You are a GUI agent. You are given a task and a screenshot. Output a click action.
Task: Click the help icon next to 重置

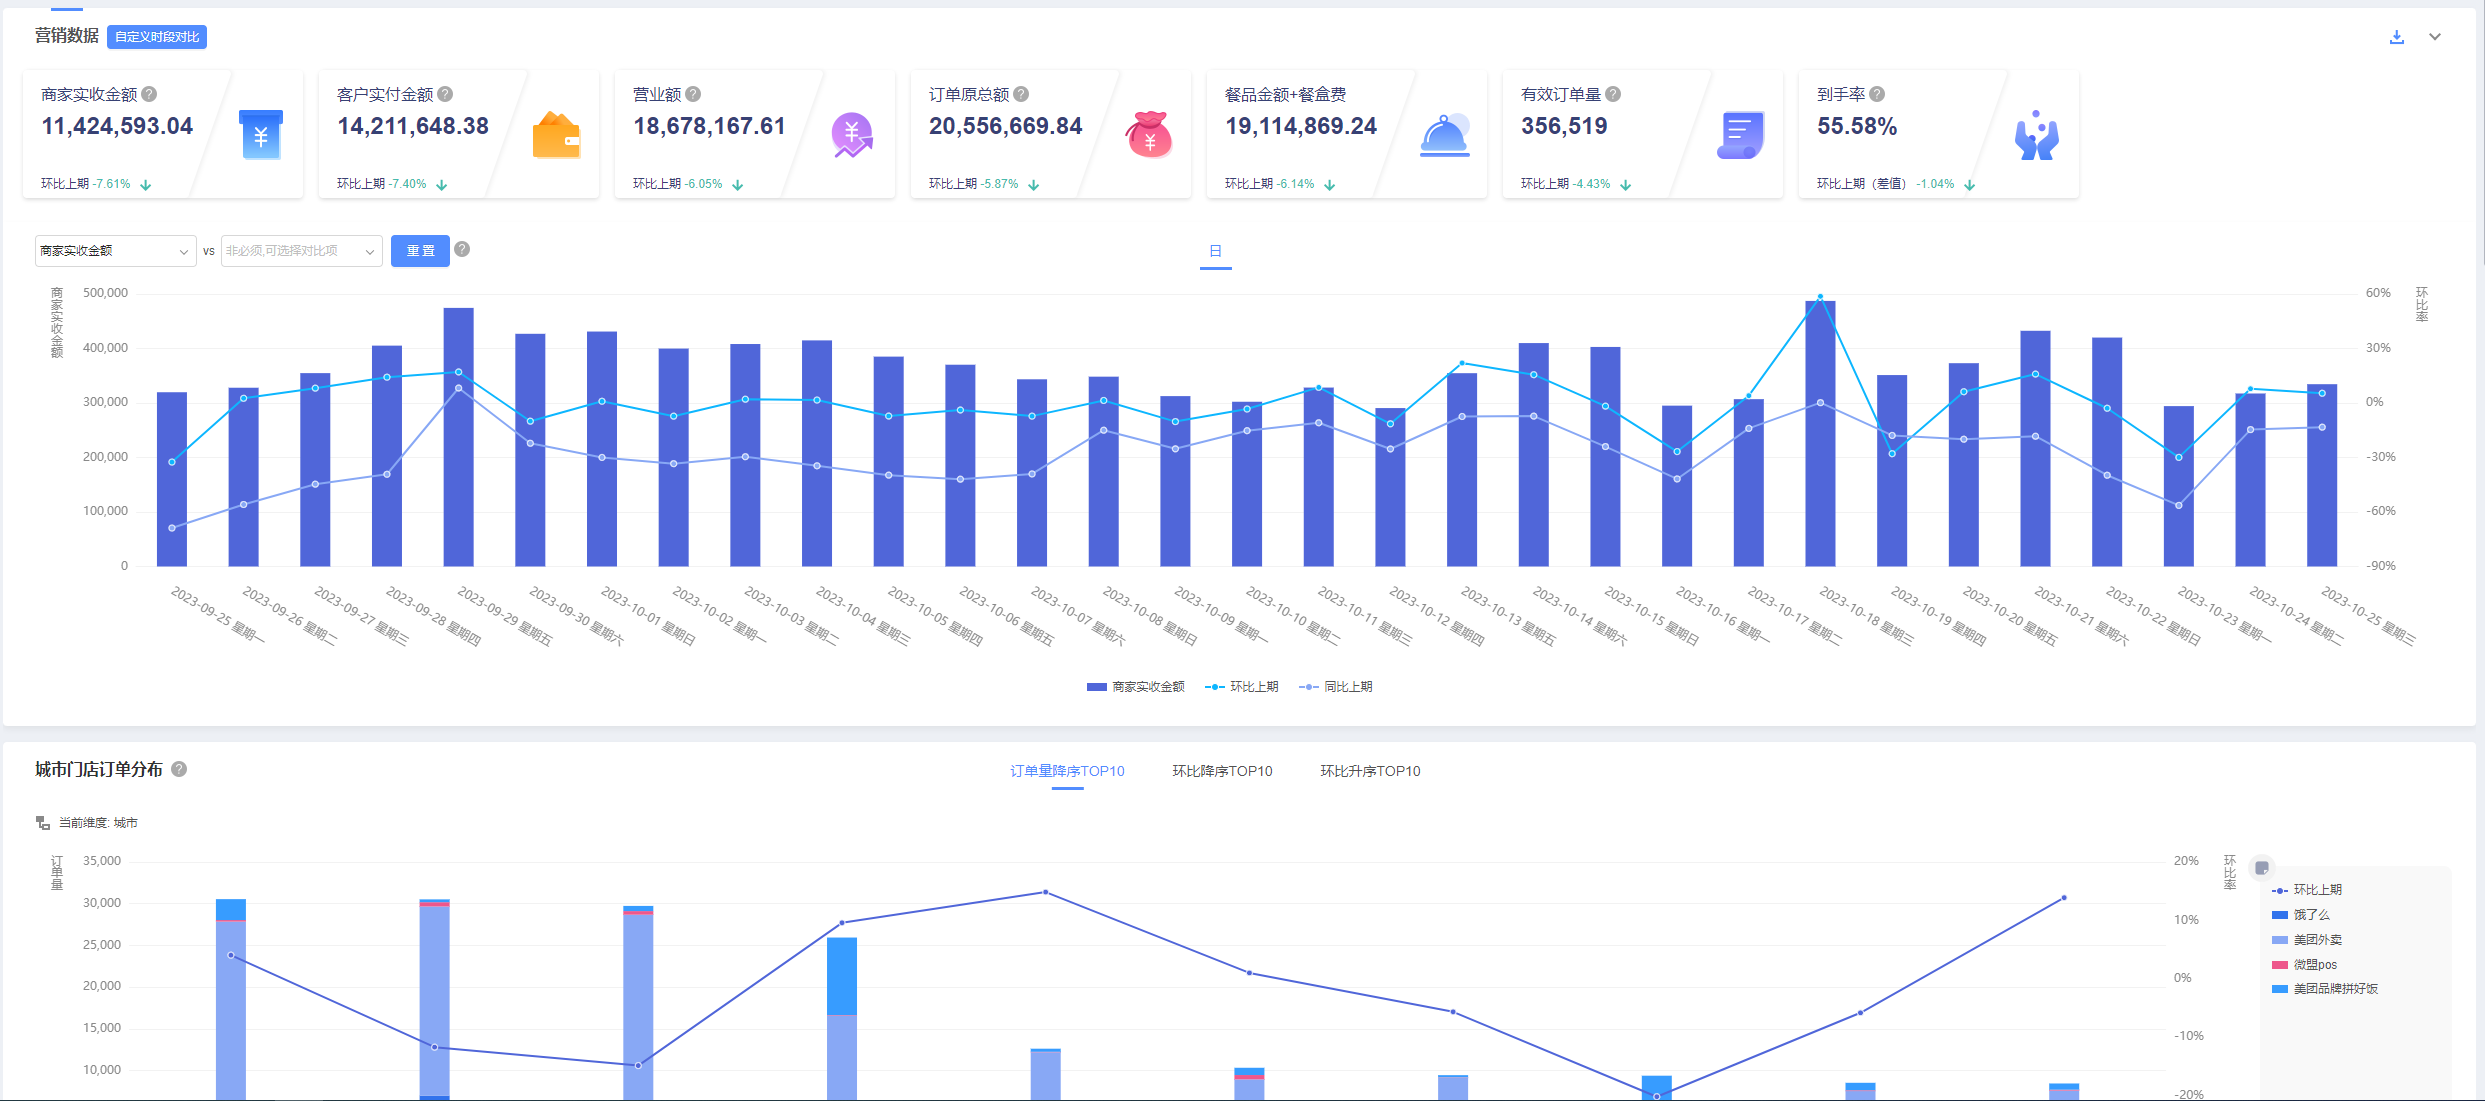[462, 249]
